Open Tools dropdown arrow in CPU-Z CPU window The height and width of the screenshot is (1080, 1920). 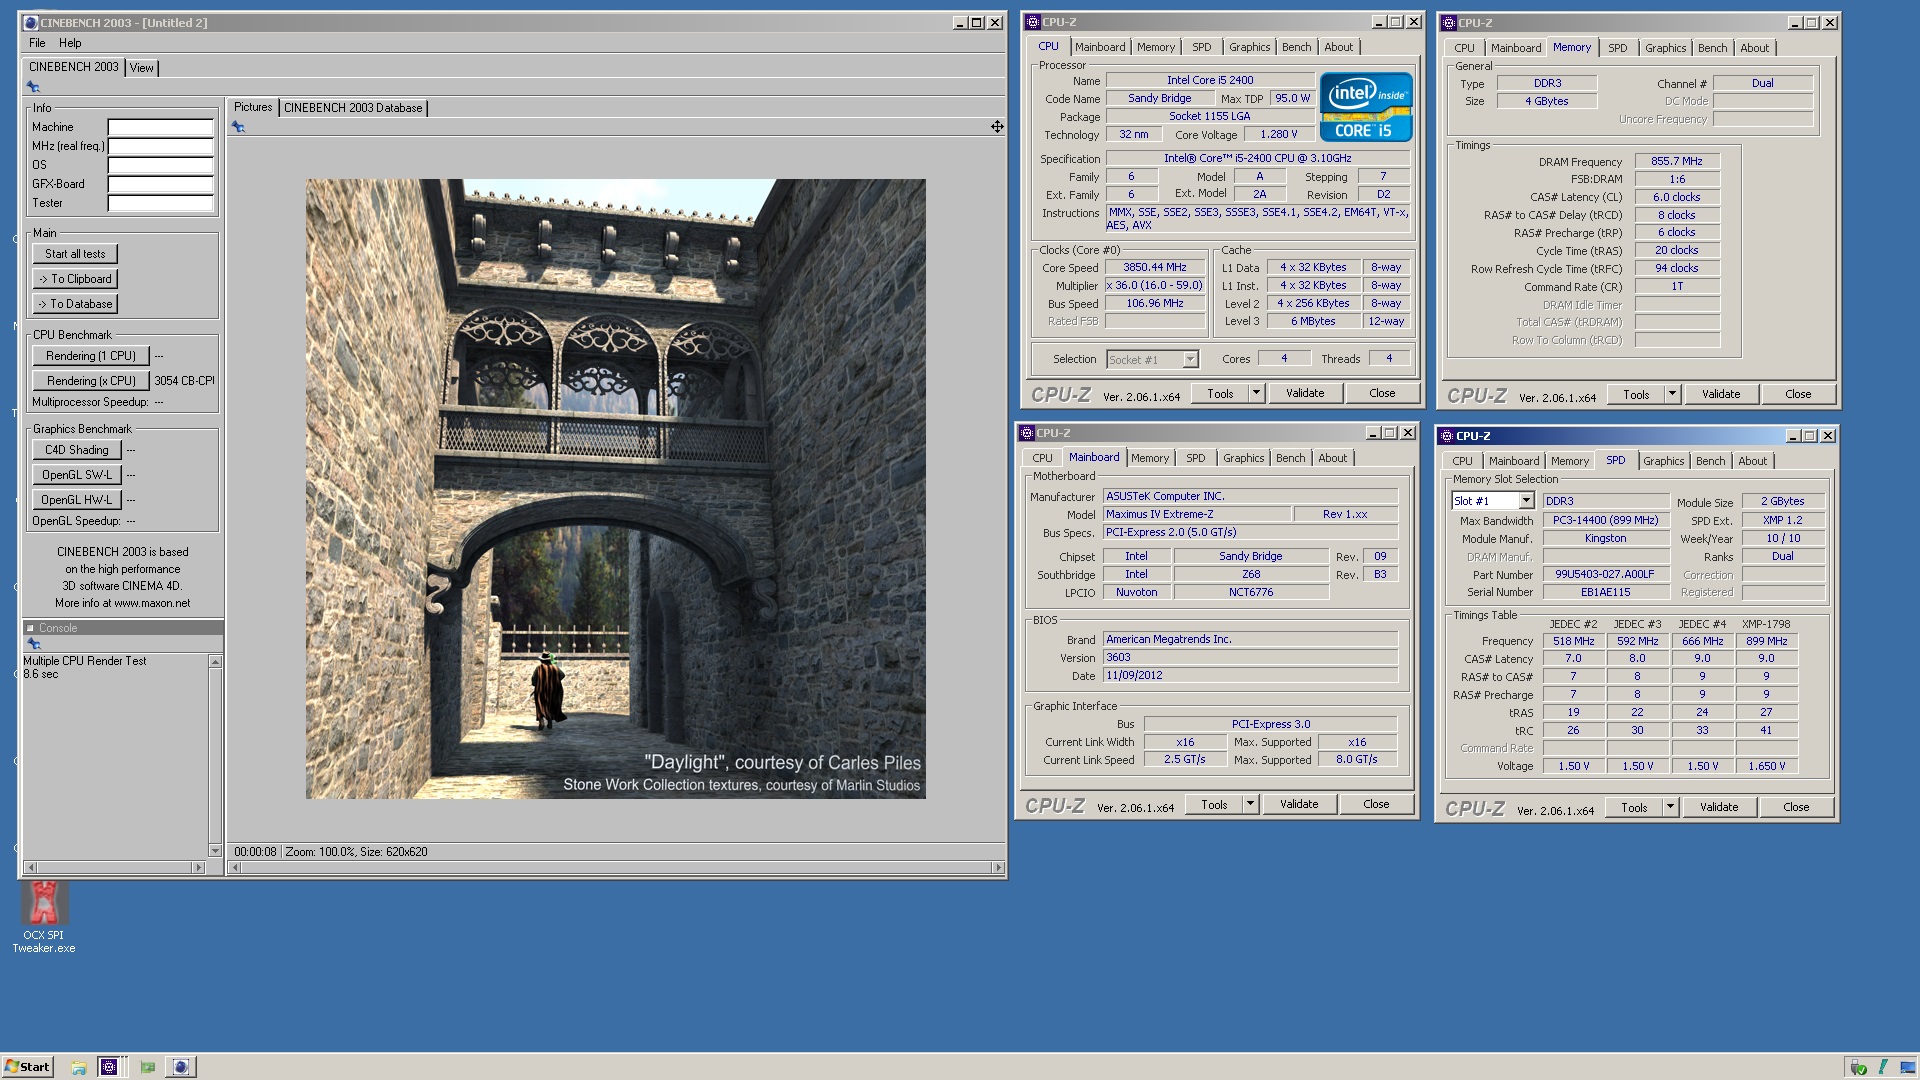1256,393
